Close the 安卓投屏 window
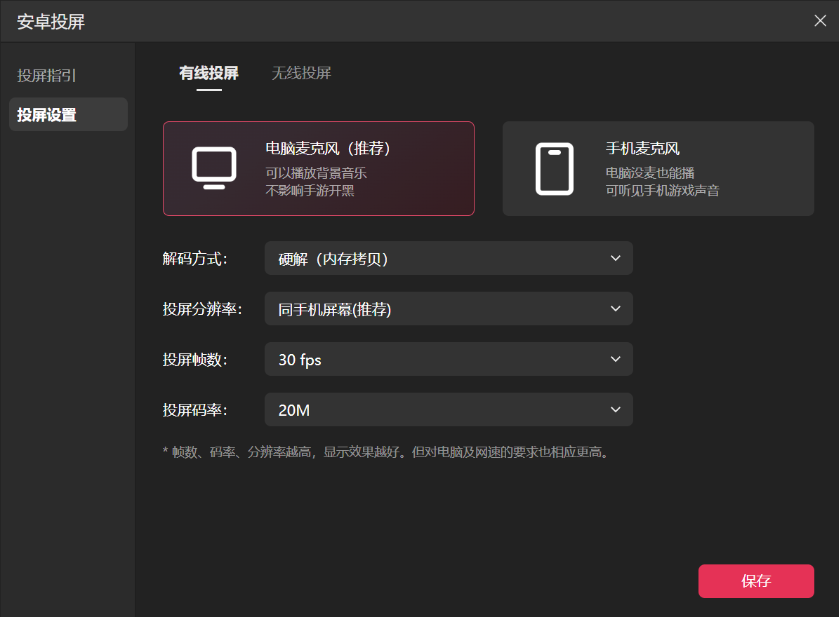The image size is (839, 617). (x=820, y=21)
